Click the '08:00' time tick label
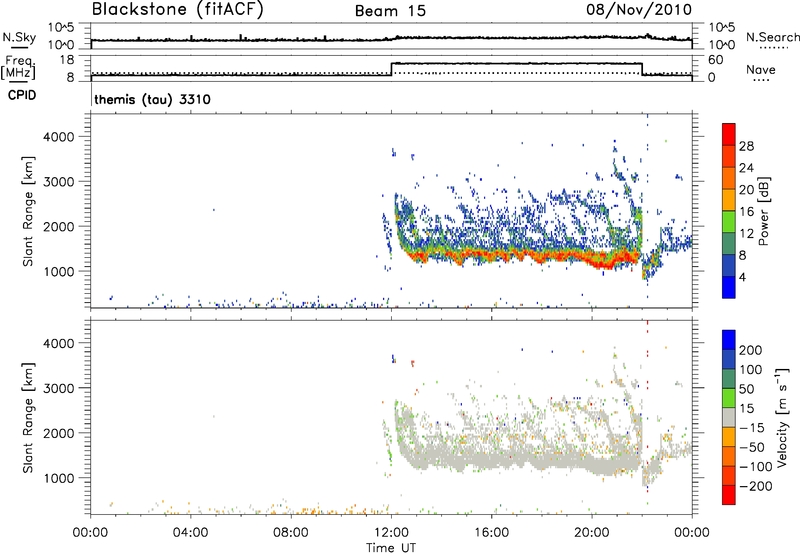The height and width of the screenshot is (554, 800). tap(291, 533)
